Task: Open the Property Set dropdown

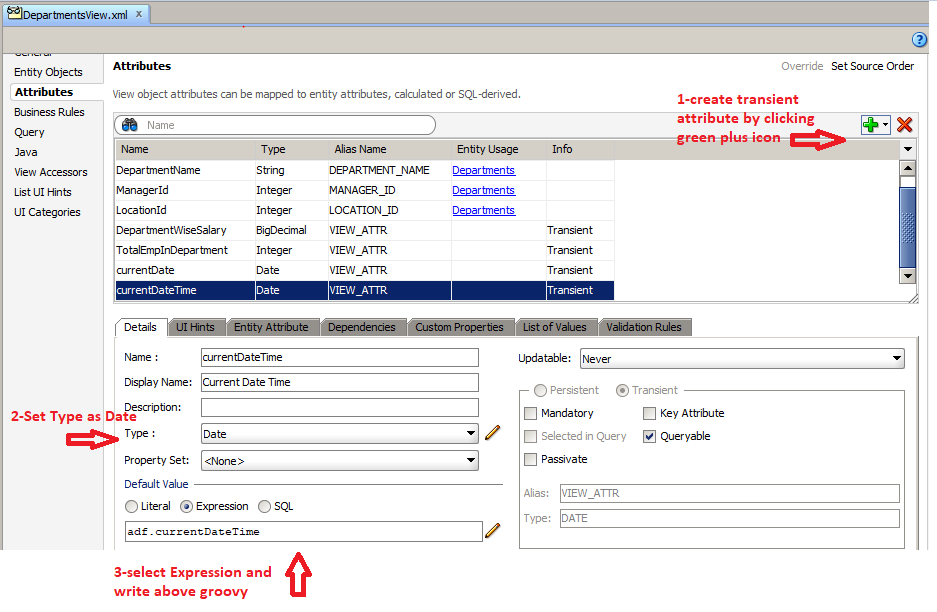Action: pos(339,461)
